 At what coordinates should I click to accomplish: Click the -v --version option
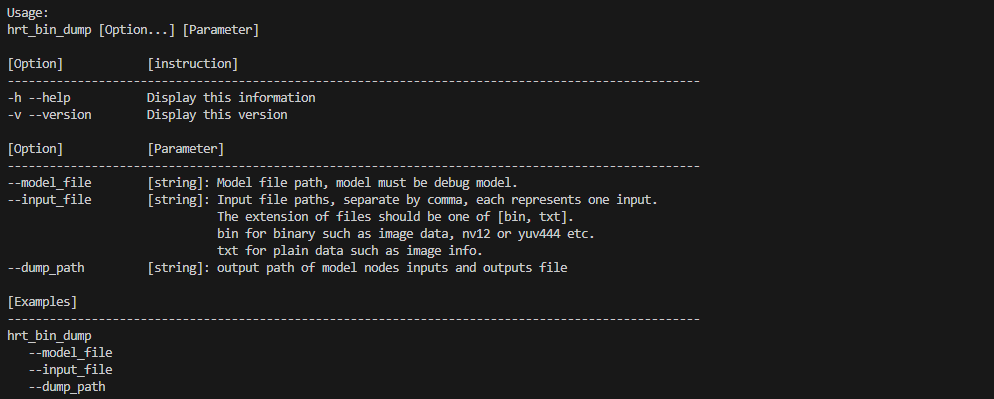point(49,115)
